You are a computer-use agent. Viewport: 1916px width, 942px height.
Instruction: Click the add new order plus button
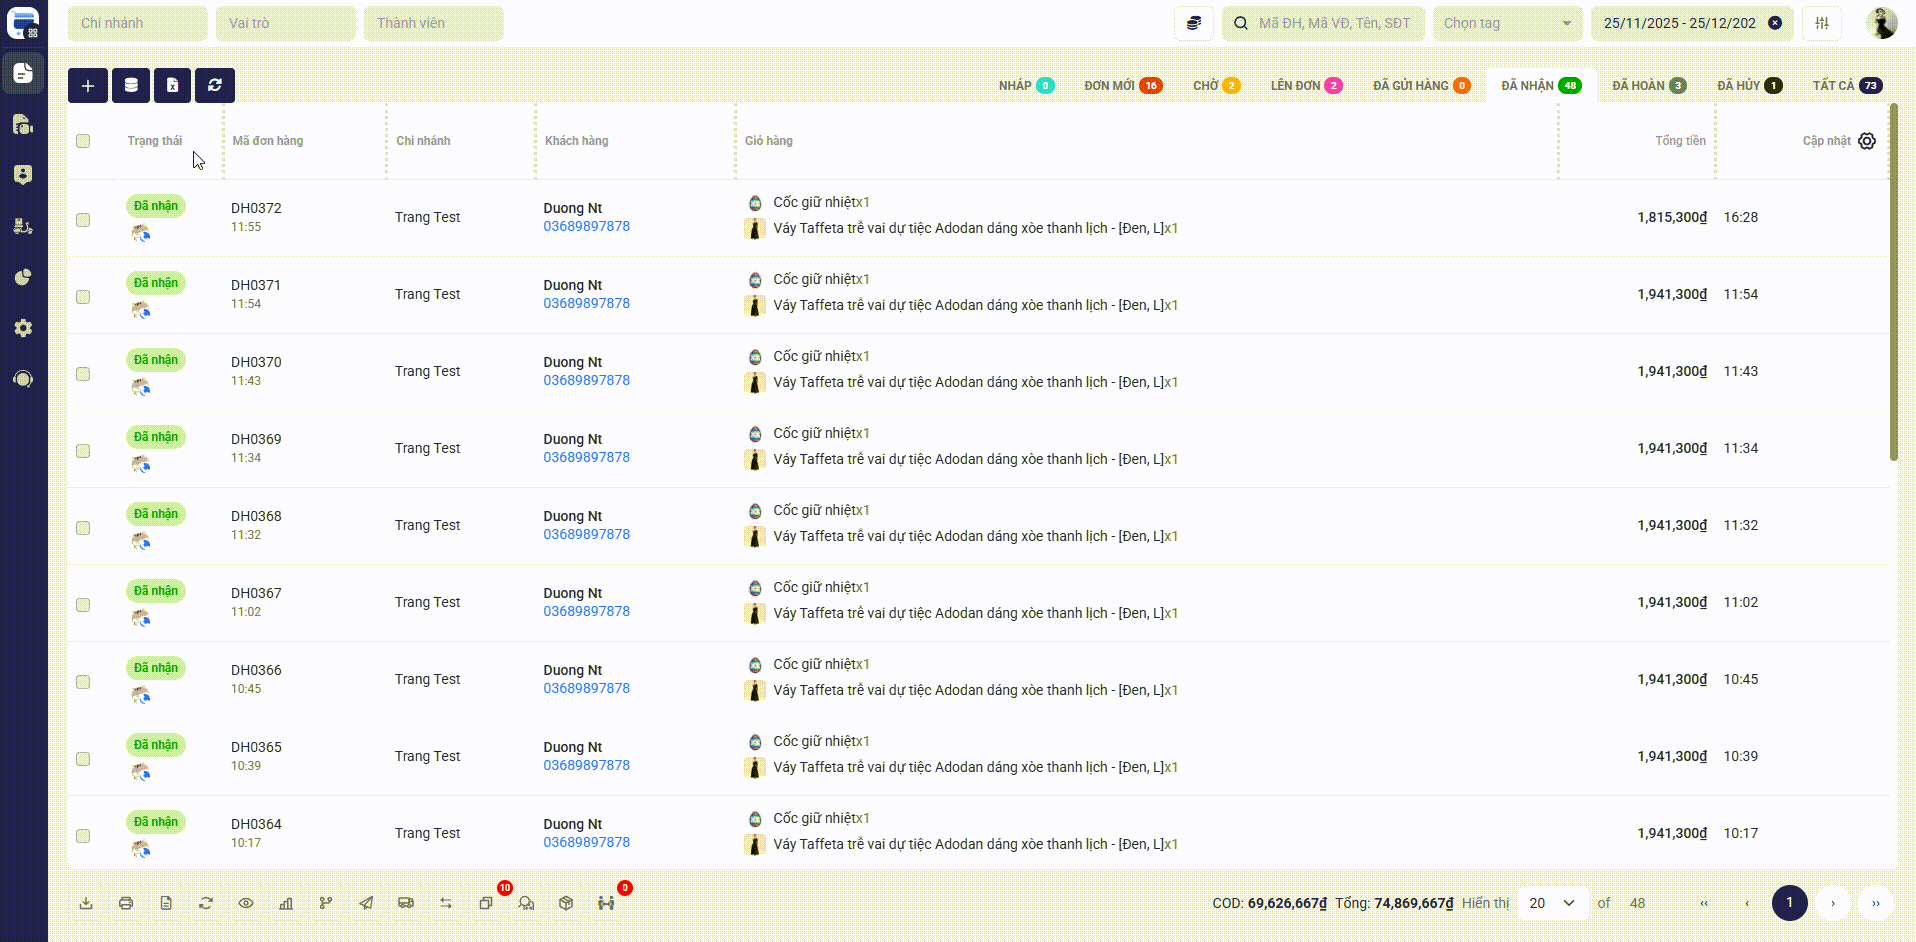click(88, 86)
